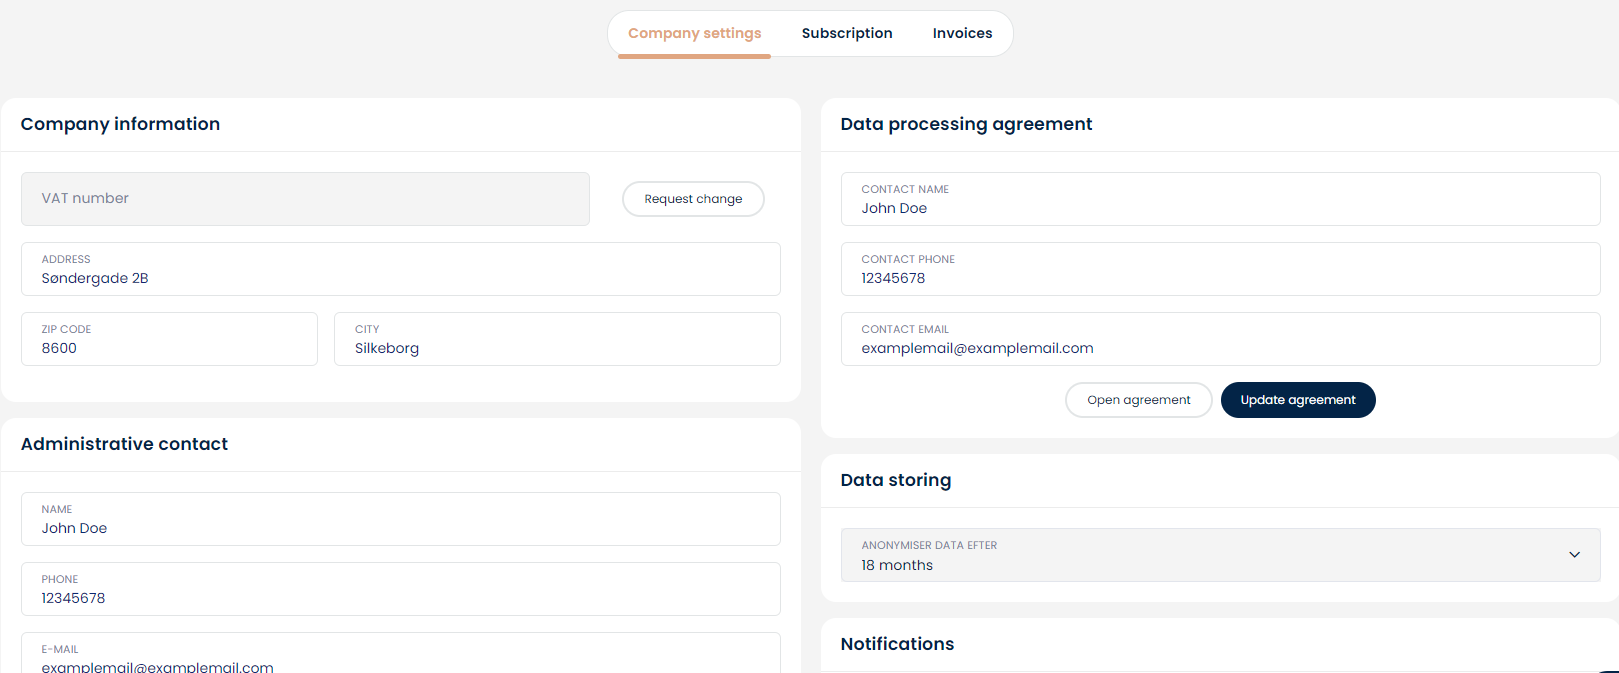Focus the Address field with Søndergade 2B

pyautogui.click(x=400, y=270)
